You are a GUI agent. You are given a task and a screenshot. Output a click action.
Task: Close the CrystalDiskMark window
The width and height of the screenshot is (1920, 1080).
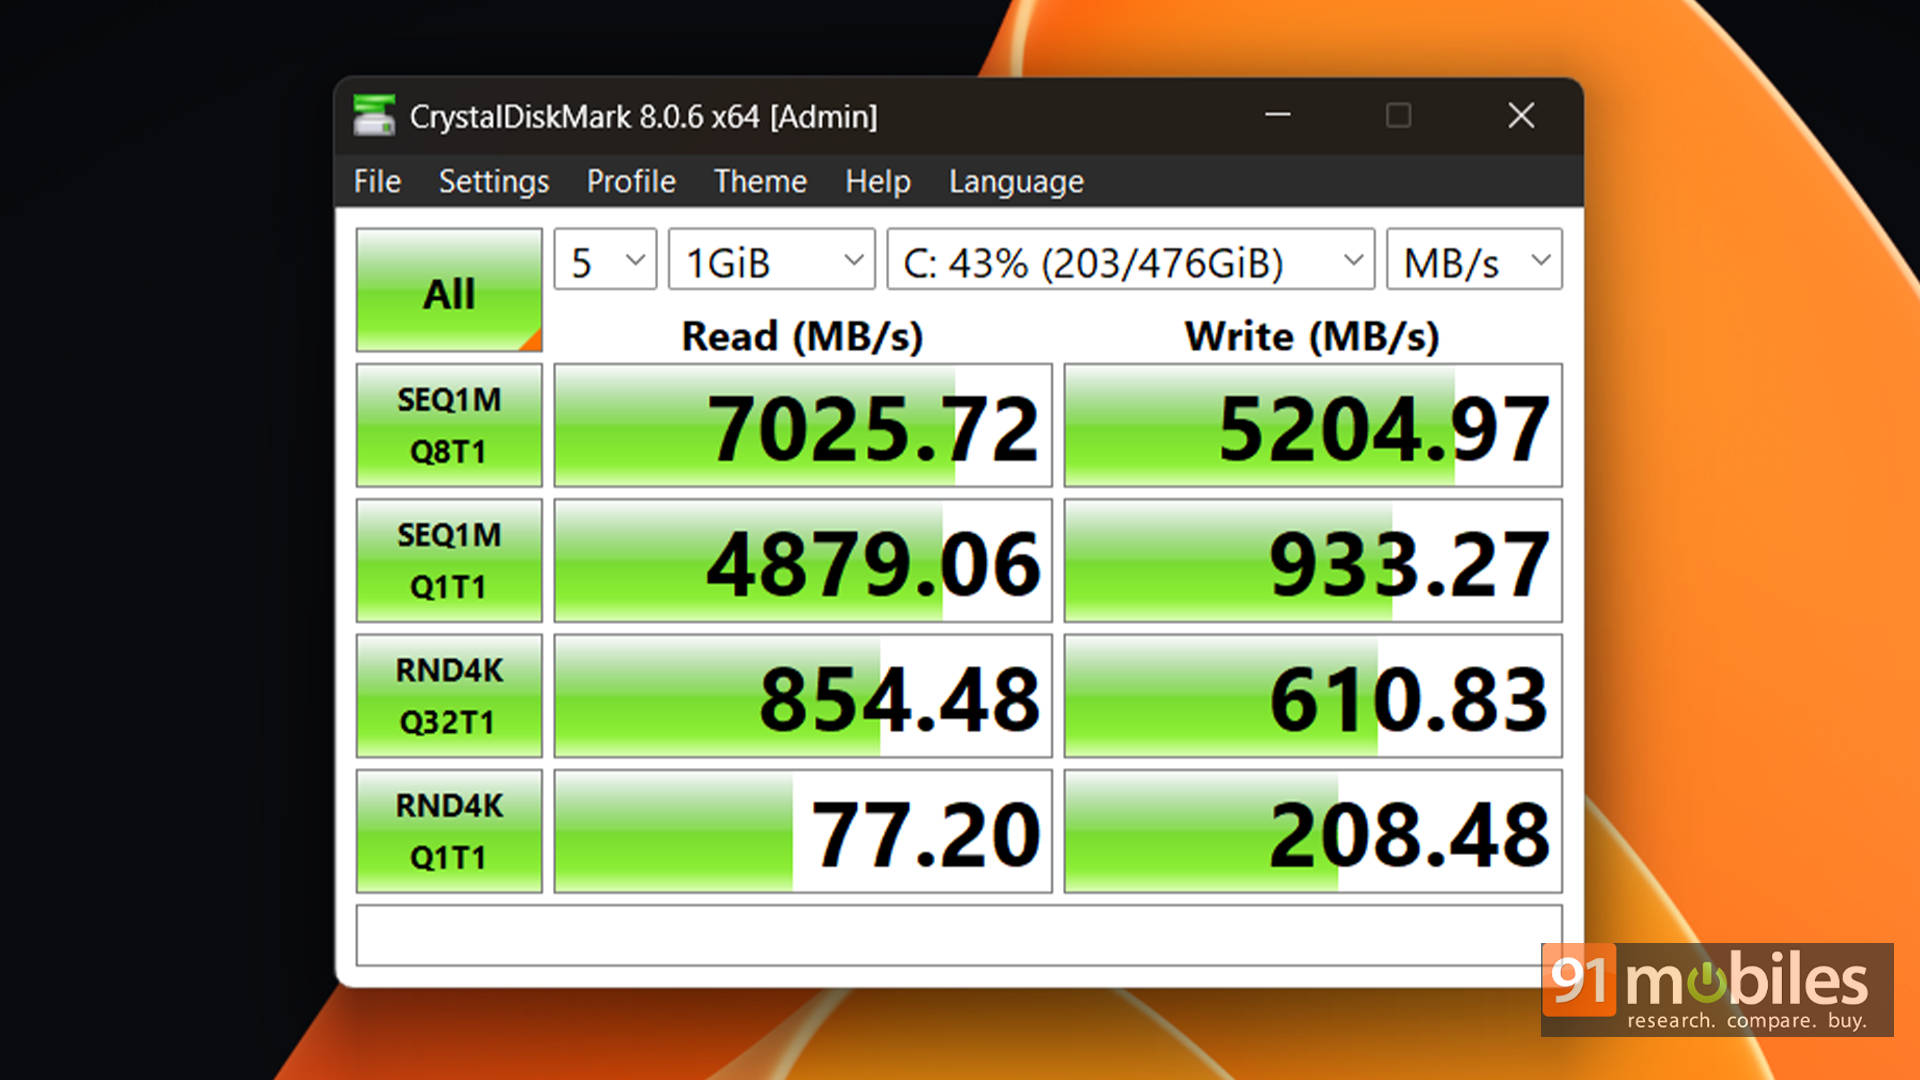point(1521,115)
